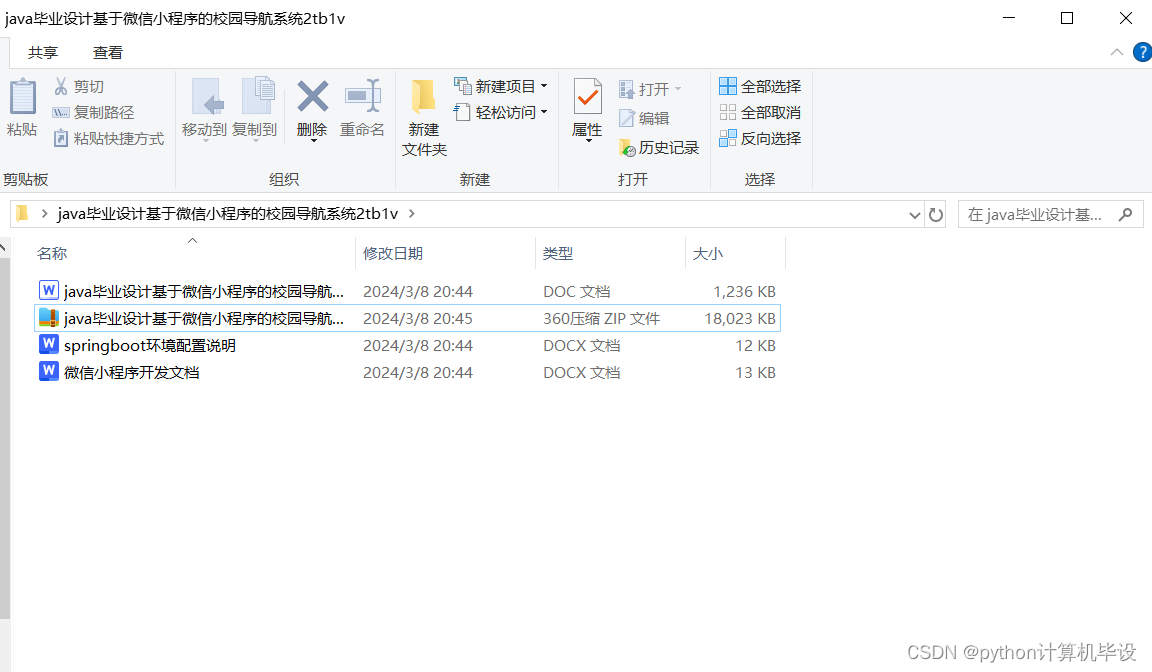The image size is (1152, 672).
Task: Expand the Open (打开) dropdown arrow
Action: coord(677,89)
